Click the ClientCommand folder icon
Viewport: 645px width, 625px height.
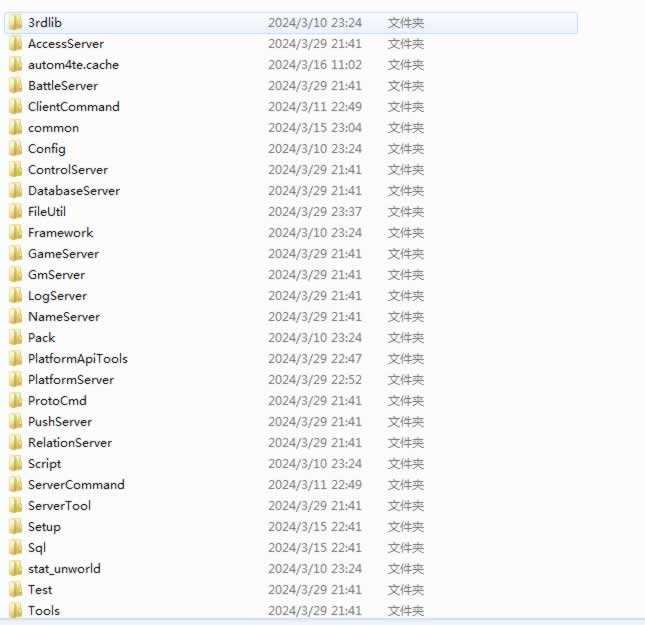(x=15, y=107)
